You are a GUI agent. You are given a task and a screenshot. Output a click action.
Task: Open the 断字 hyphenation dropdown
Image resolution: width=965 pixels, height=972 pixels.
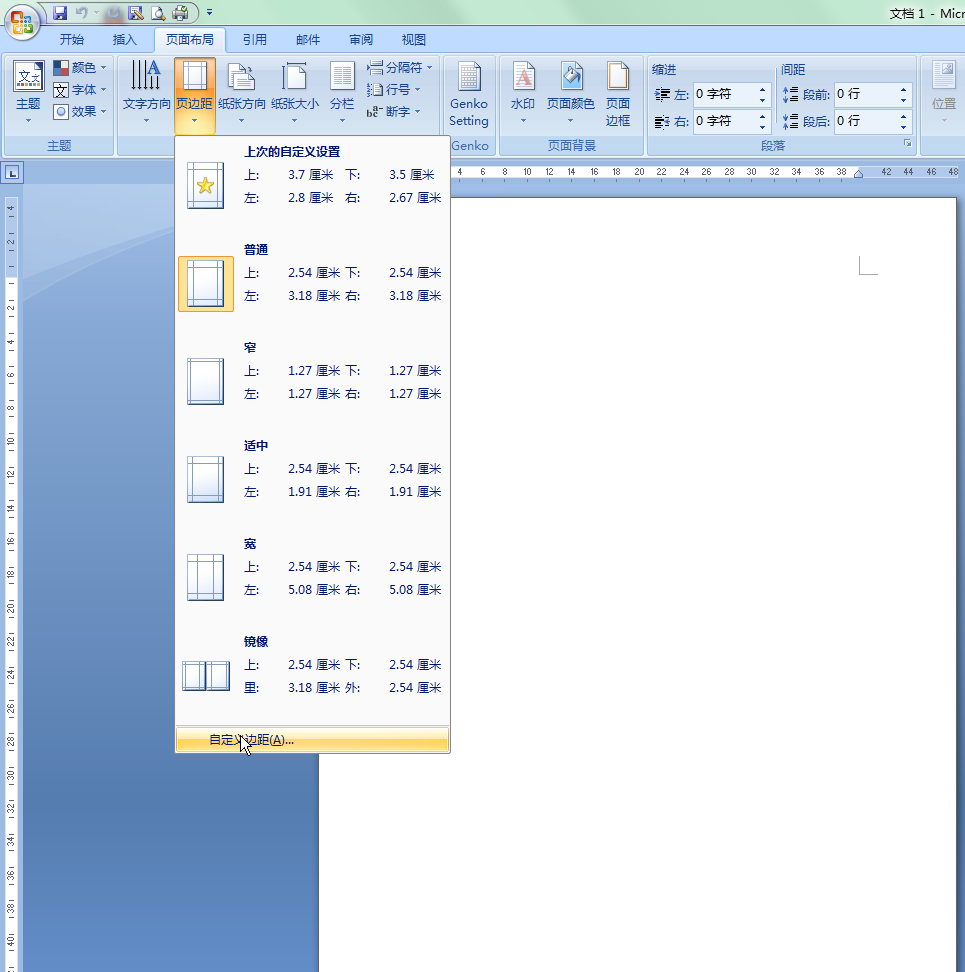click(x=394, y=112)
